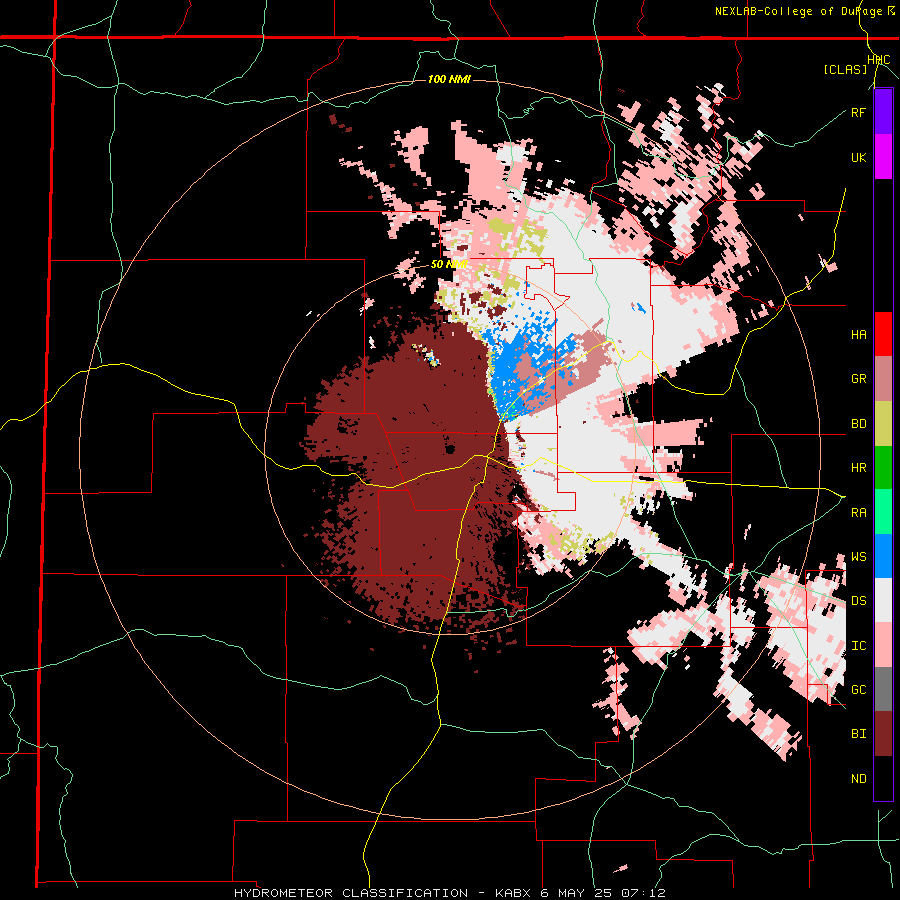Click the 'HHC' product code text

[x=879, y=60]
